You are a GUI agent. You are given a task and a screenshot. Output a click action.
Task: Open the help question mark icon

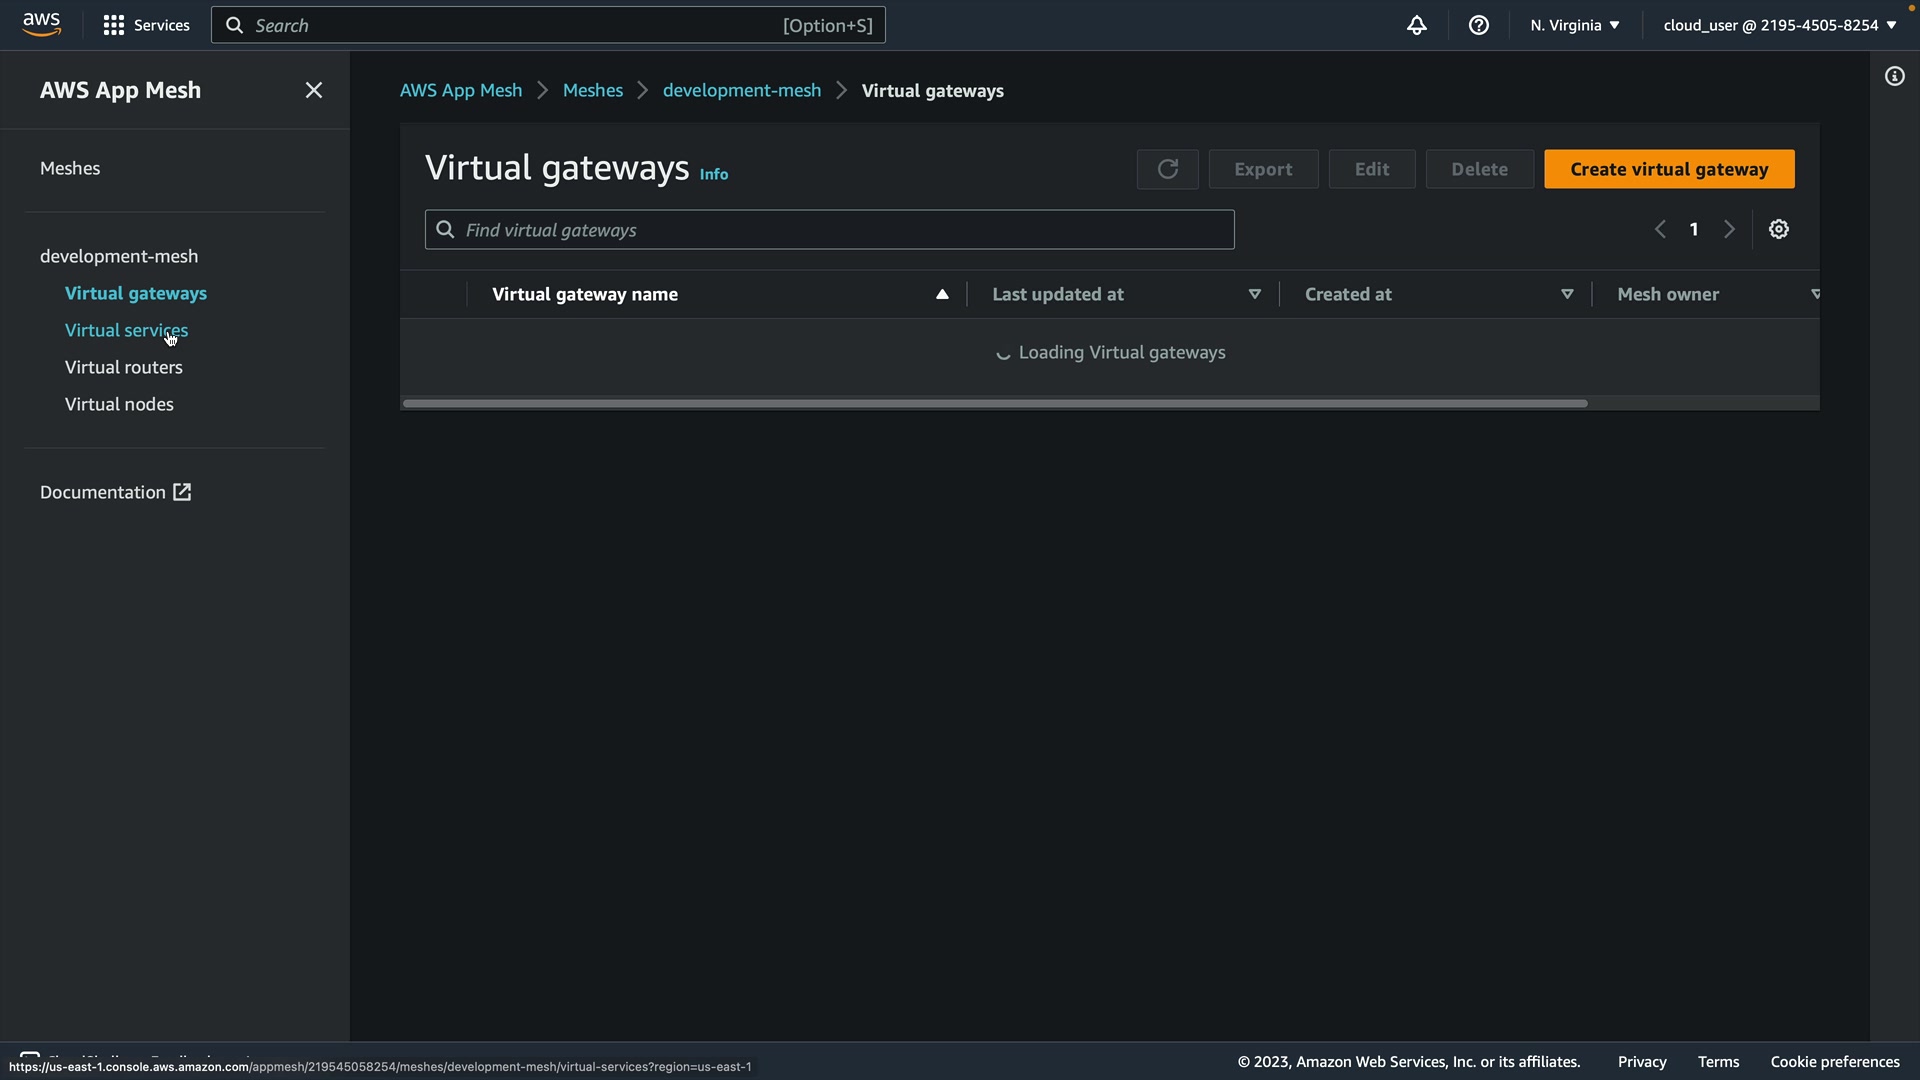(1478, 25)
